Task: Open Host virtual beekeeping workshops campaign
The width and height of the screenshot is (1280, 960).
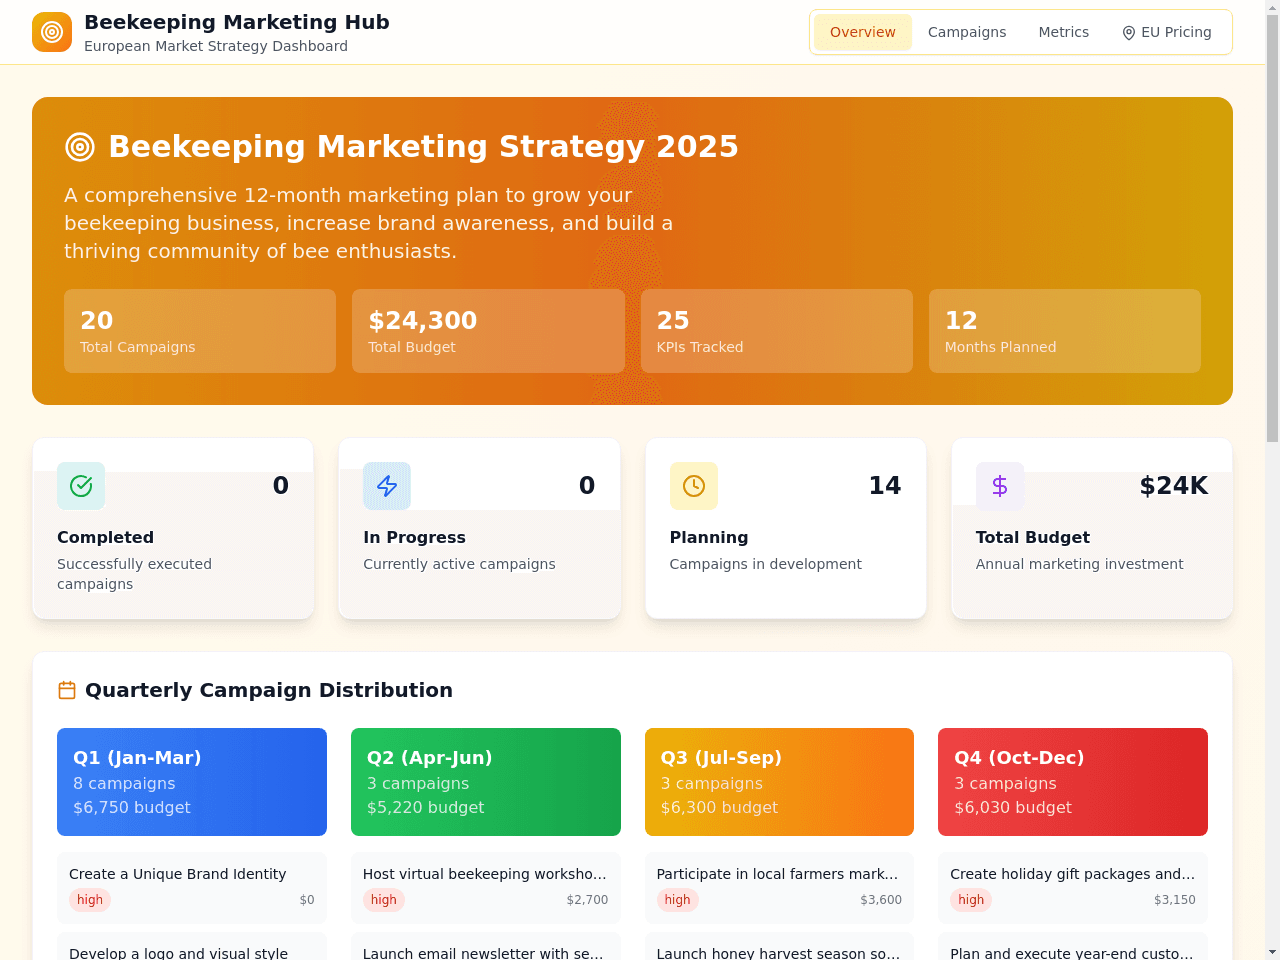Action: click(x=486, y=888)
